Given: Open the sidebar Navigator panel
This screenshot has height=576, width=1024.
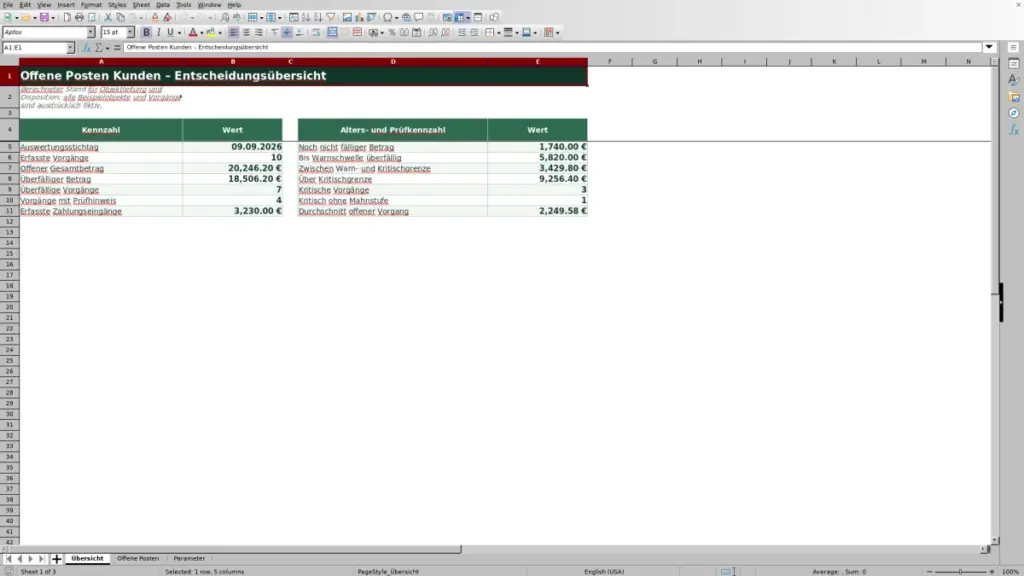Looking at the screenshot, I should pyautogui.click(x=1014, y=114).
